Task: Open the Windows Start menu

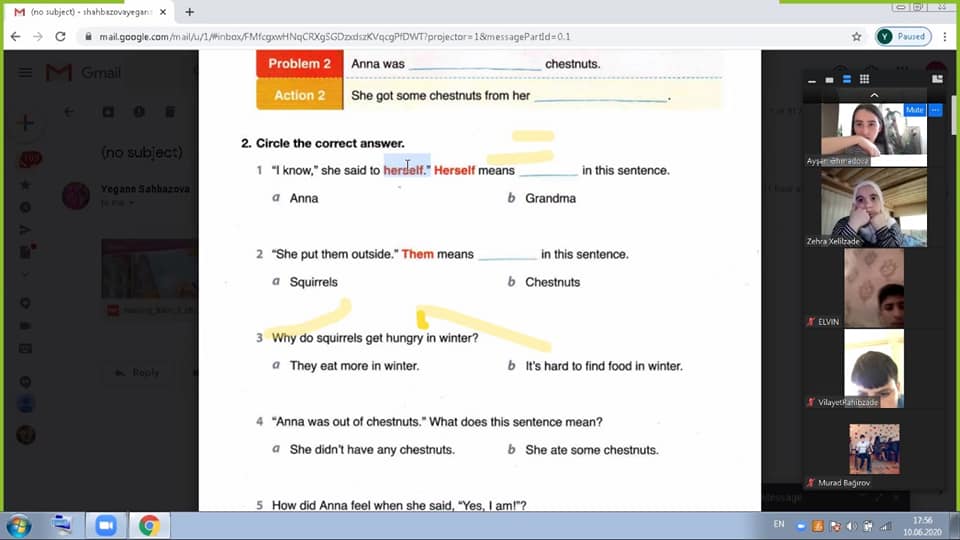Action: (19, 526)
